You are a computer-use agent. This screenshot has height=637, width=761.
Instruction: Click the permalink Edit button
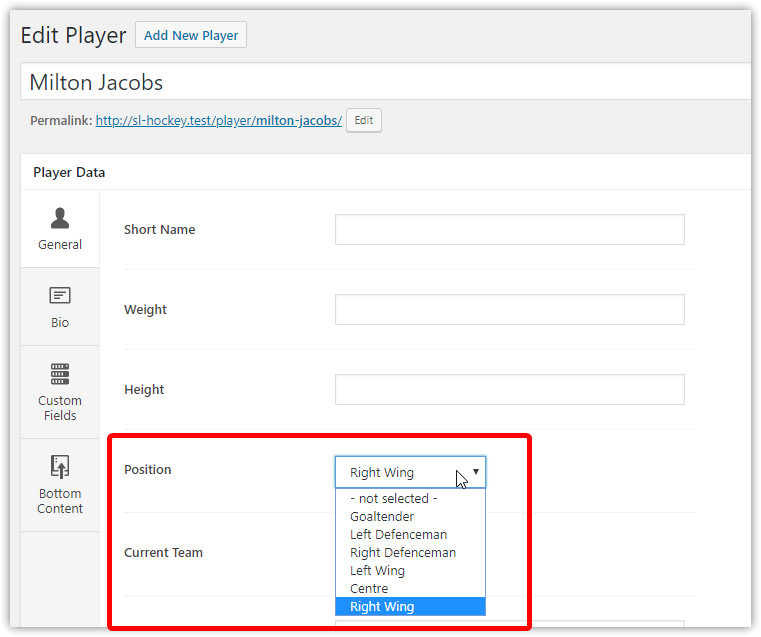[x=364, y=120]
